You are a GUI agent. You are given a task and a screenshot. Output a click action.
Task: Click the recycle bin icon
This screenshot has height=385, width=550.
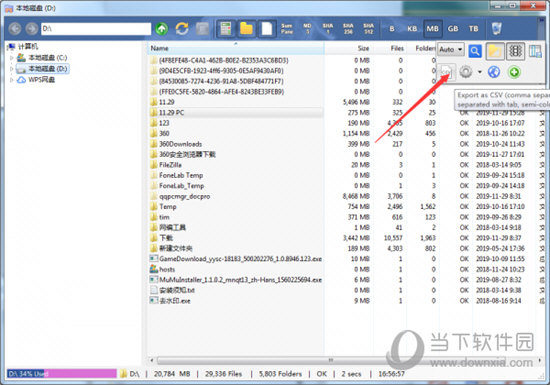[x=496, y=28]
